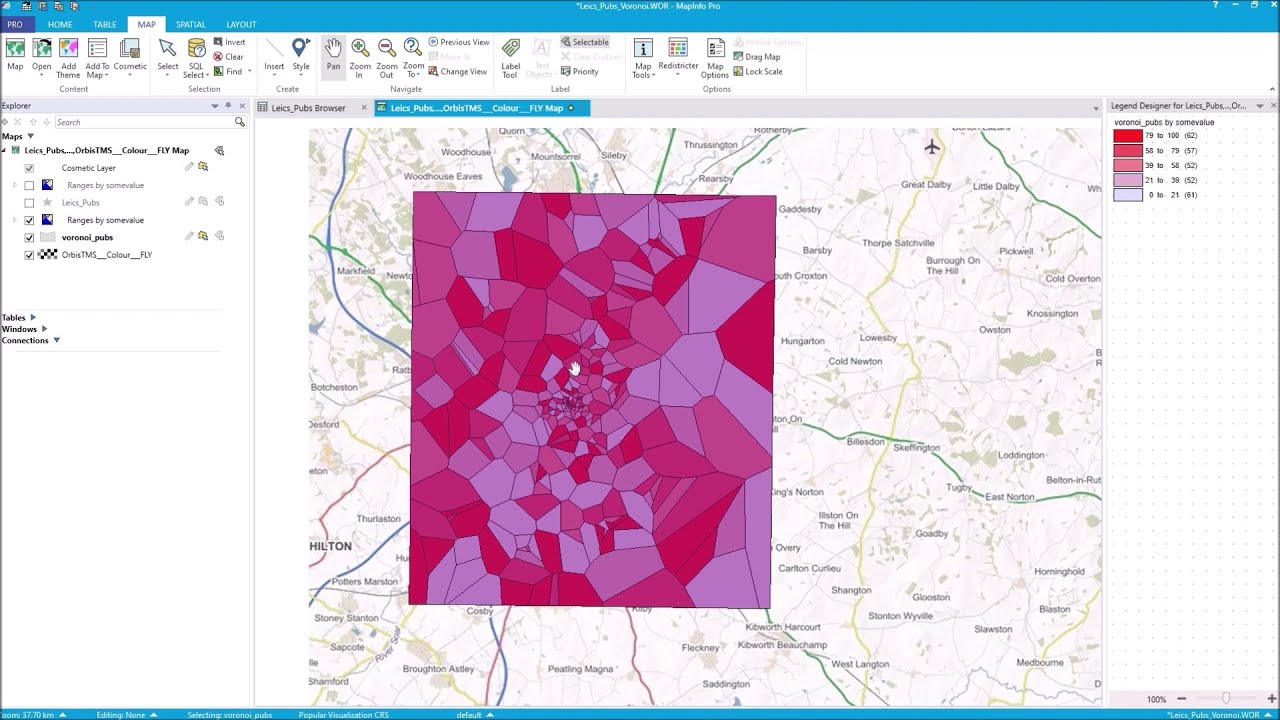
Task: Expand the Windows section in Explorer
Action: coord(44,329)
